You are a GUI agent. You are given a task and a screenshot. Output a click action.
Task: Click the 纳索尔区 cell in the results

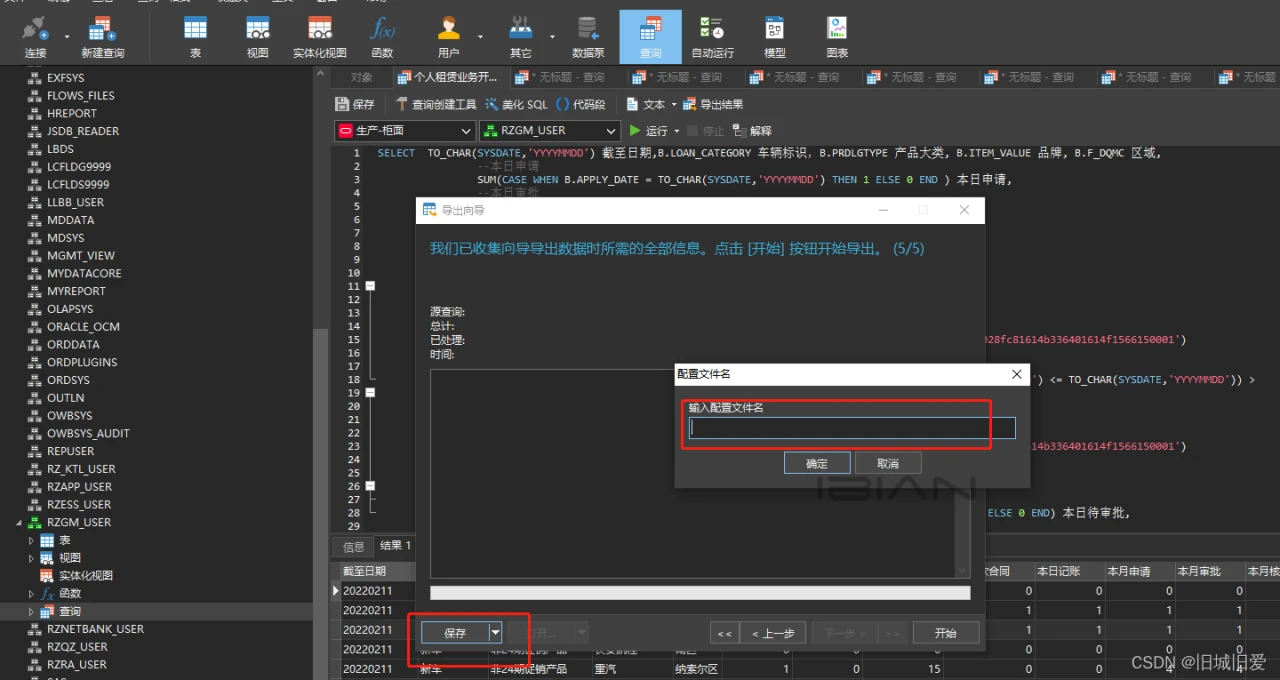point(696,669)
